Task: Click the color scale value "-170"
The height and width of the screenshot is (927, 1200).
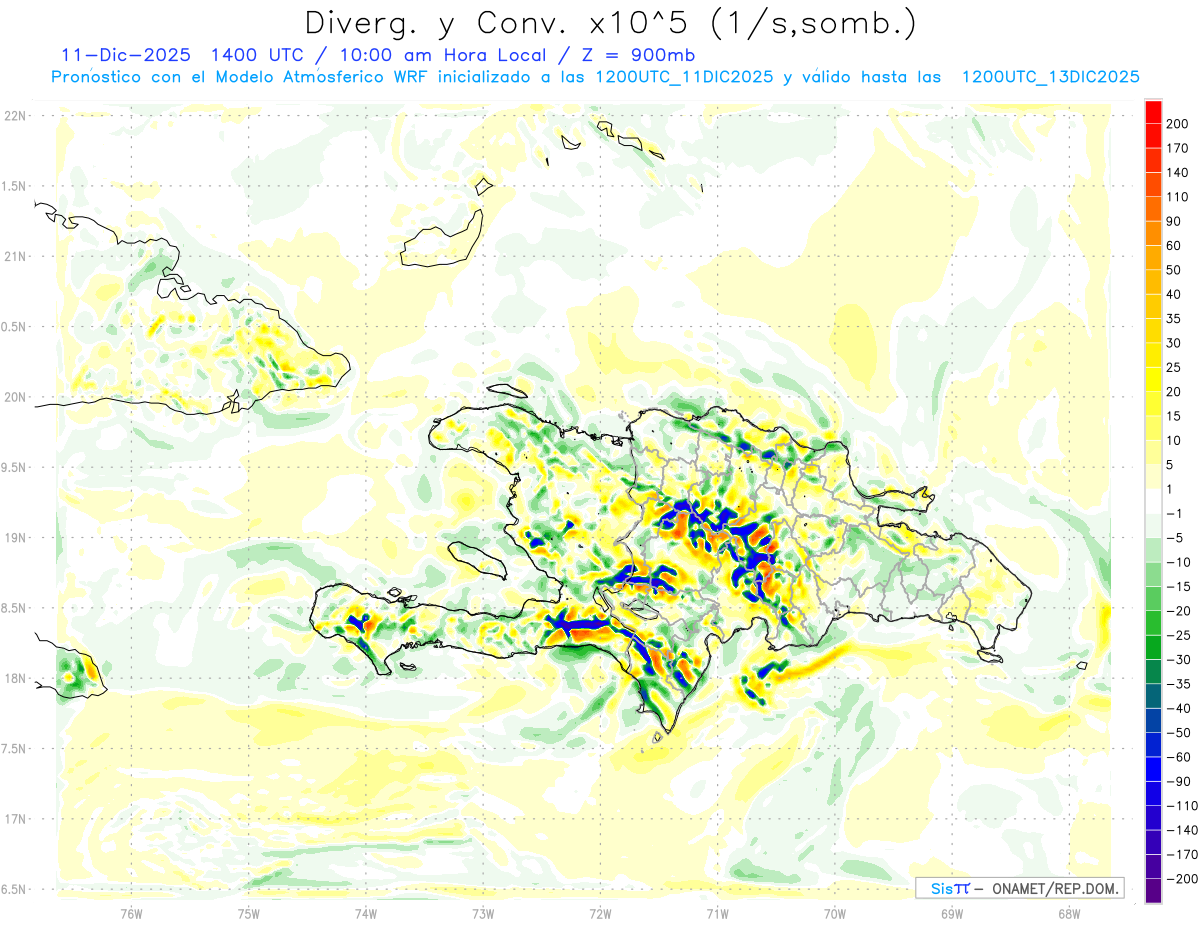Action: coord(1181,854)
